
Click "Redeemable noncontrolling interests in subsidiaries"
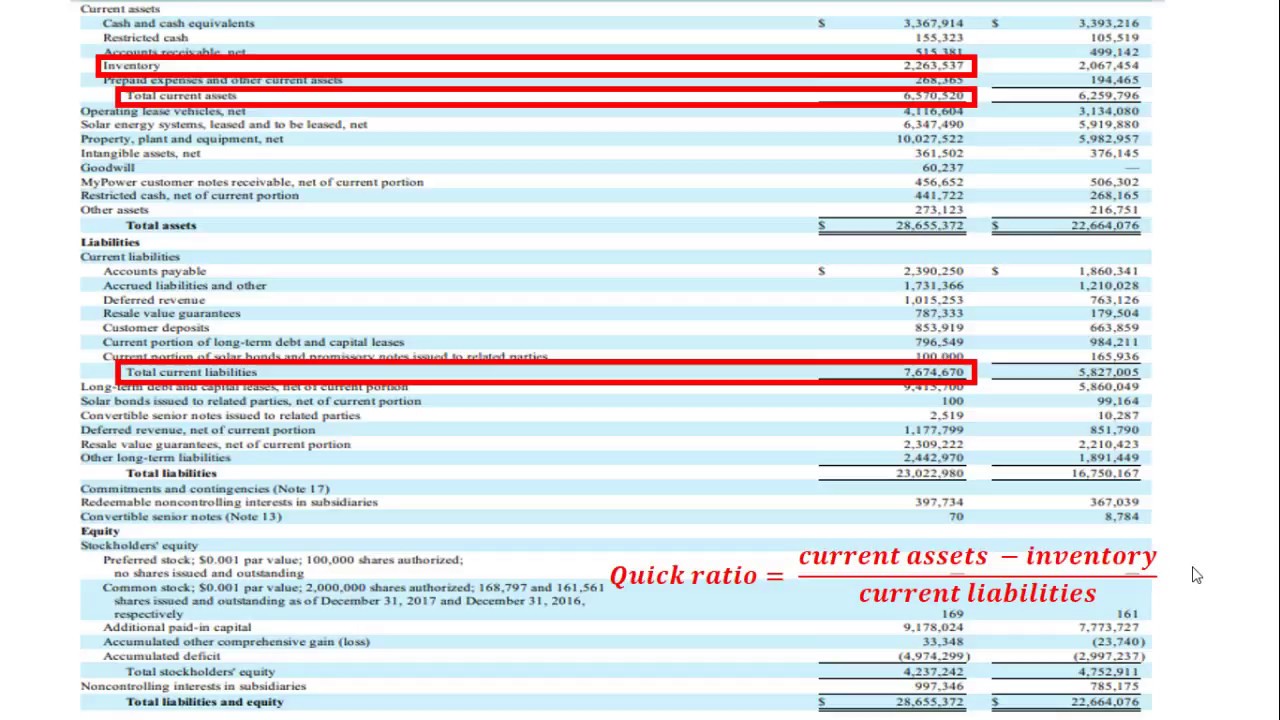coord(230,502)
